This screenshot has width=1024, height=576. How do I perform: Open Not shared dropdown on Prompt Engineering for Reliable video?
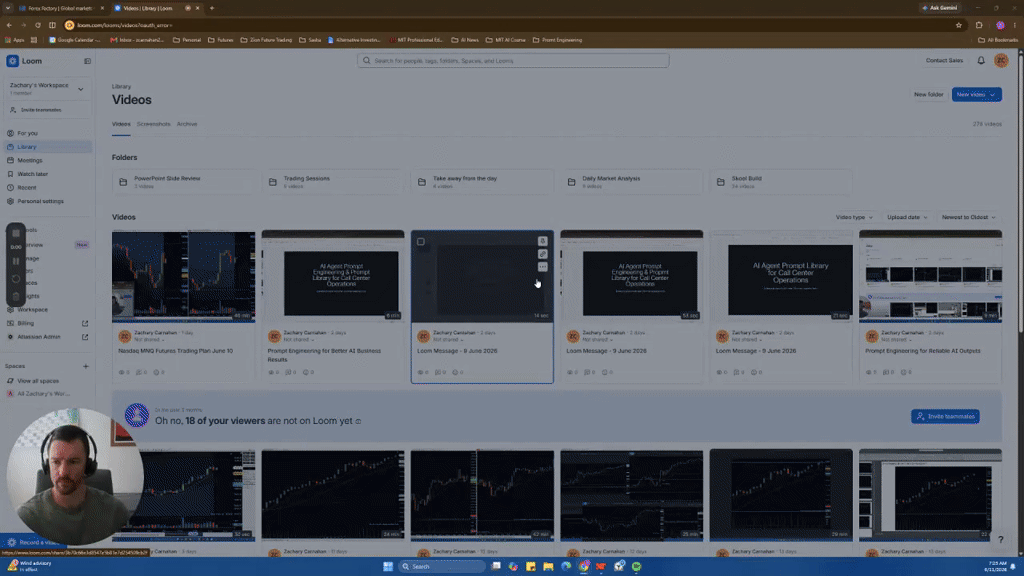[895, 340]
